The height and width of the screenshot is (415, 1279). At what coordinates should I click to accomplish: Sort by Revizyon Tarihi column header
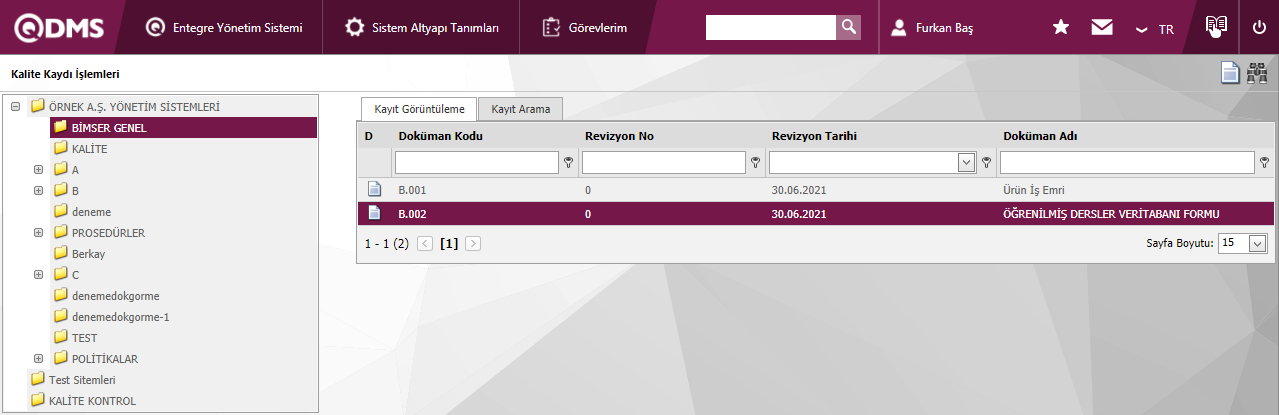point(816,135)
